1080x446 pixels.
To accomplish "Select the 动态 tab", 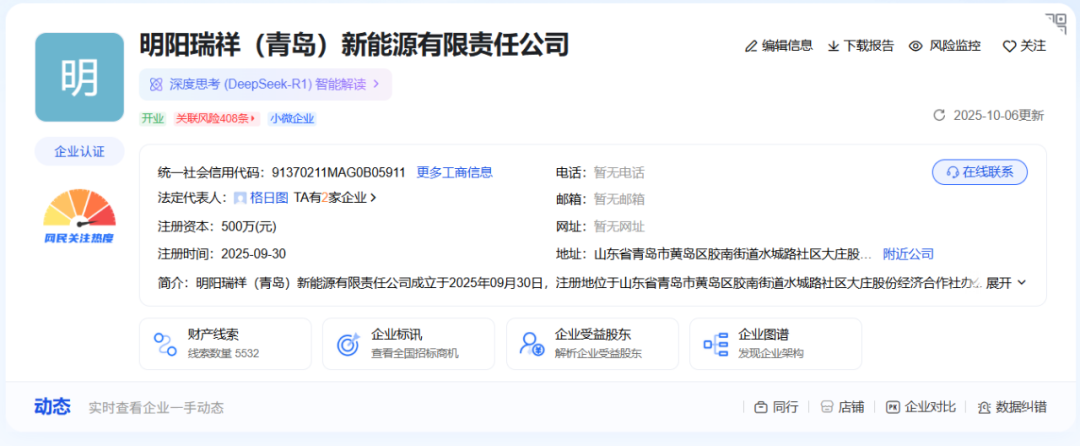I will point(52,407).
